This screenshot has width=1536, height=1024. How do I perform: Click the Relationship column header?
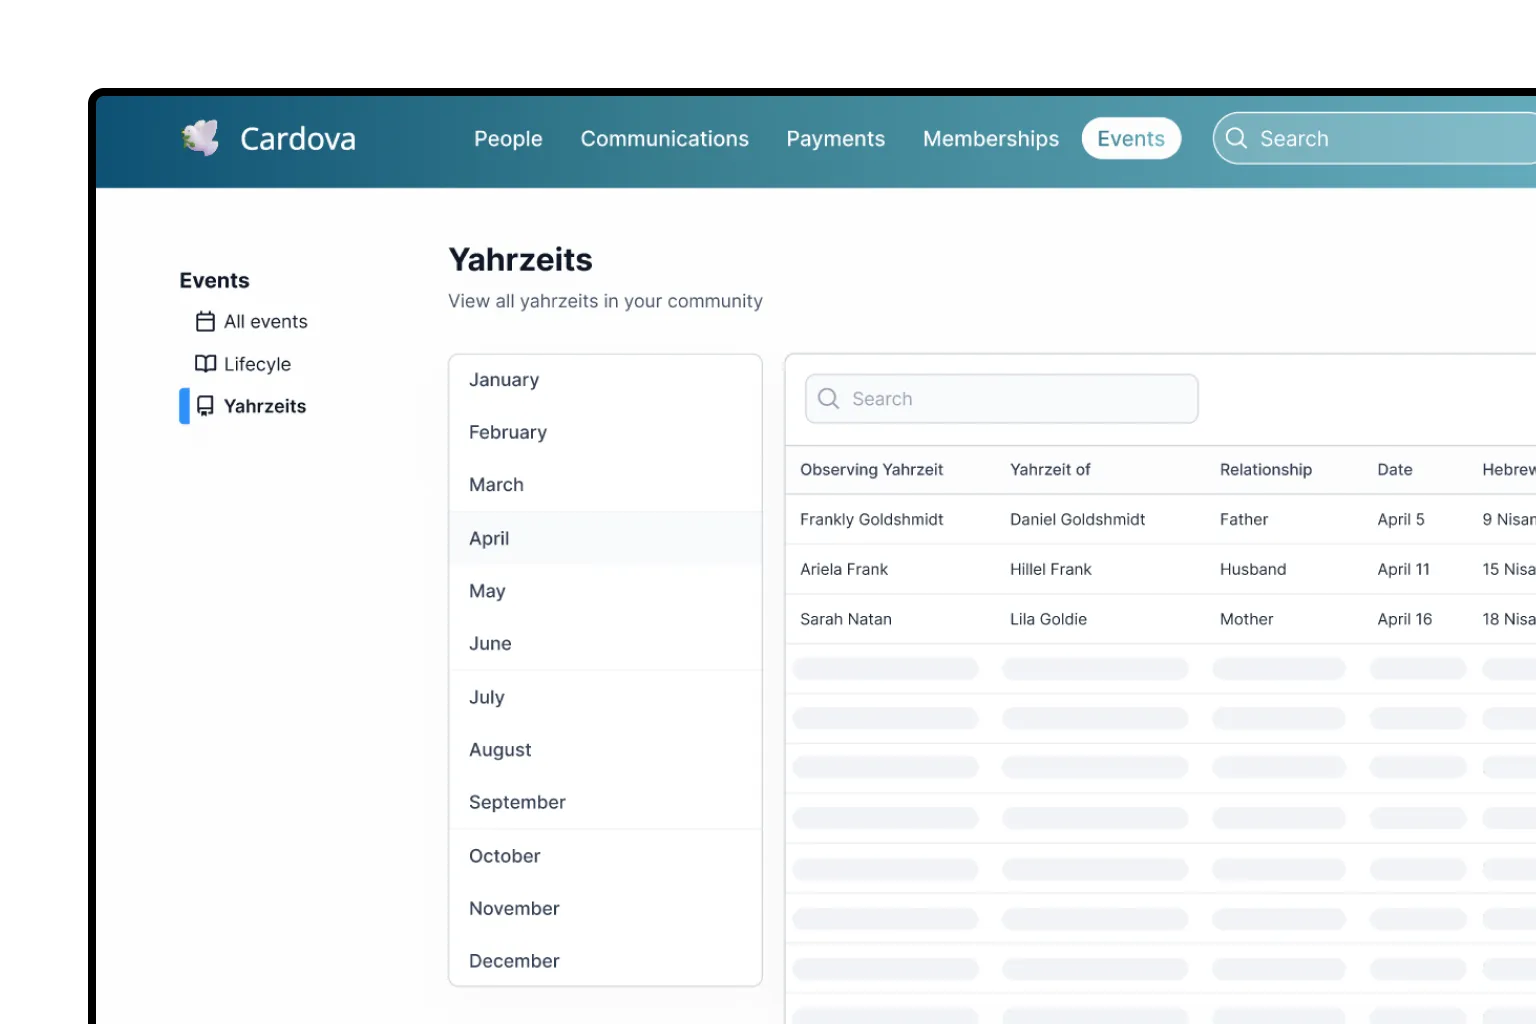pyautogui.click(x=1266, y=470)
